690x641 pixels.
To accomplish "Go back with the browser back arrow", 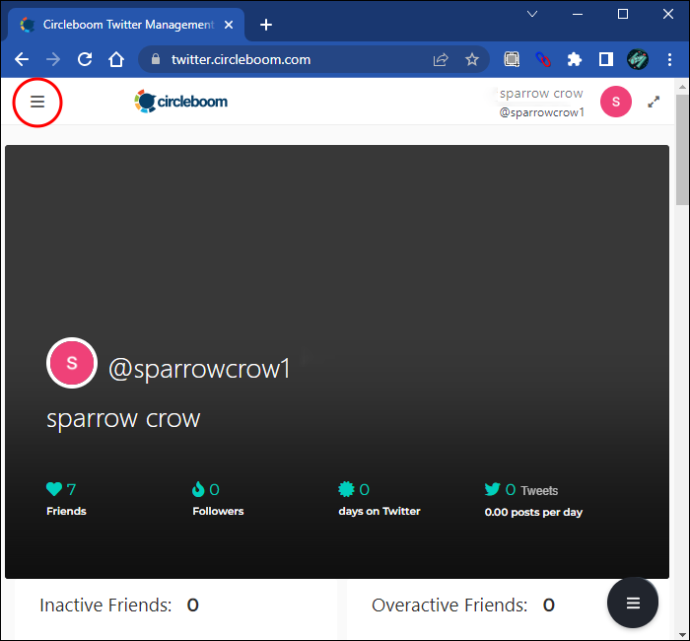I will tap(22, 59).
